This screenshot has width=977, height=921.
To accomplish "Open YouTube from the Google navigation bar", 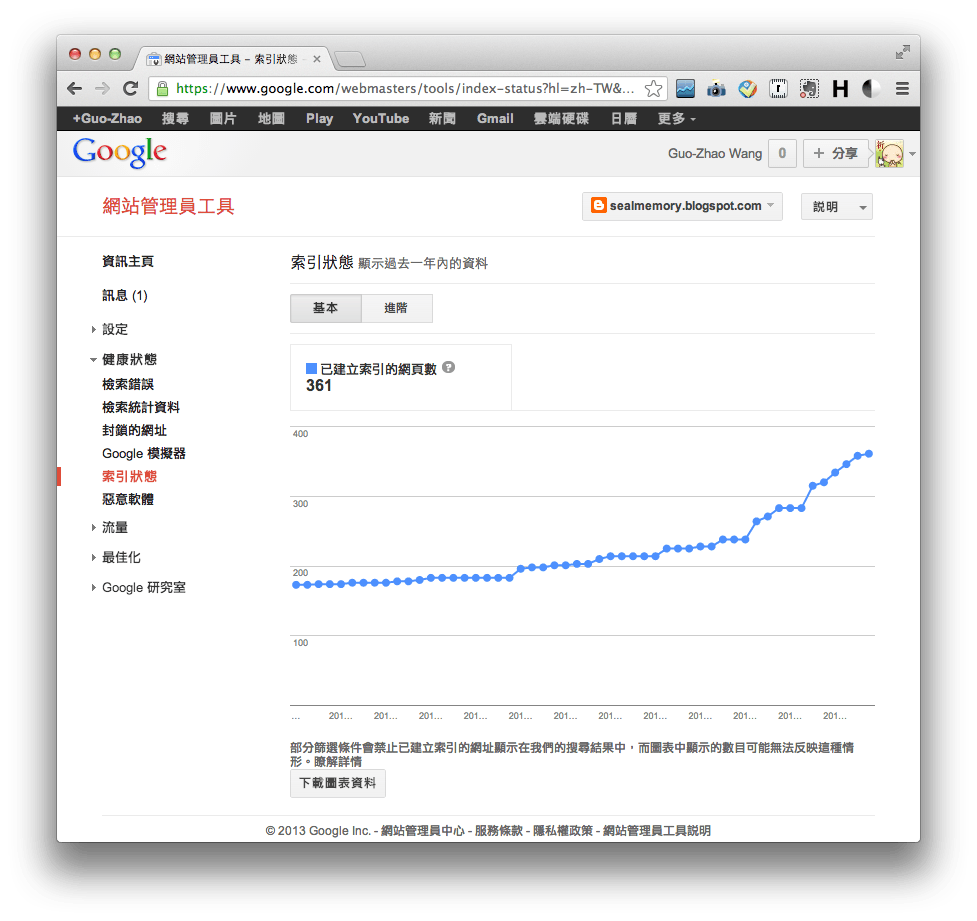I will coord(380,118).
